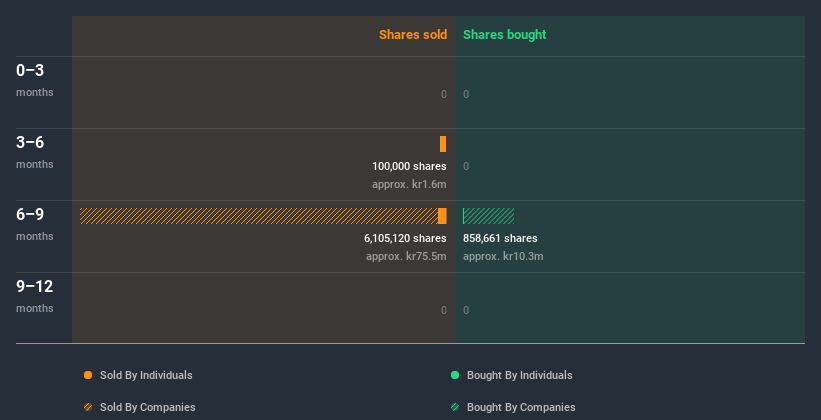
Task: Click the striped Bought By Companies legend icon
Action: pyautogui.click(x=455, y=407)
